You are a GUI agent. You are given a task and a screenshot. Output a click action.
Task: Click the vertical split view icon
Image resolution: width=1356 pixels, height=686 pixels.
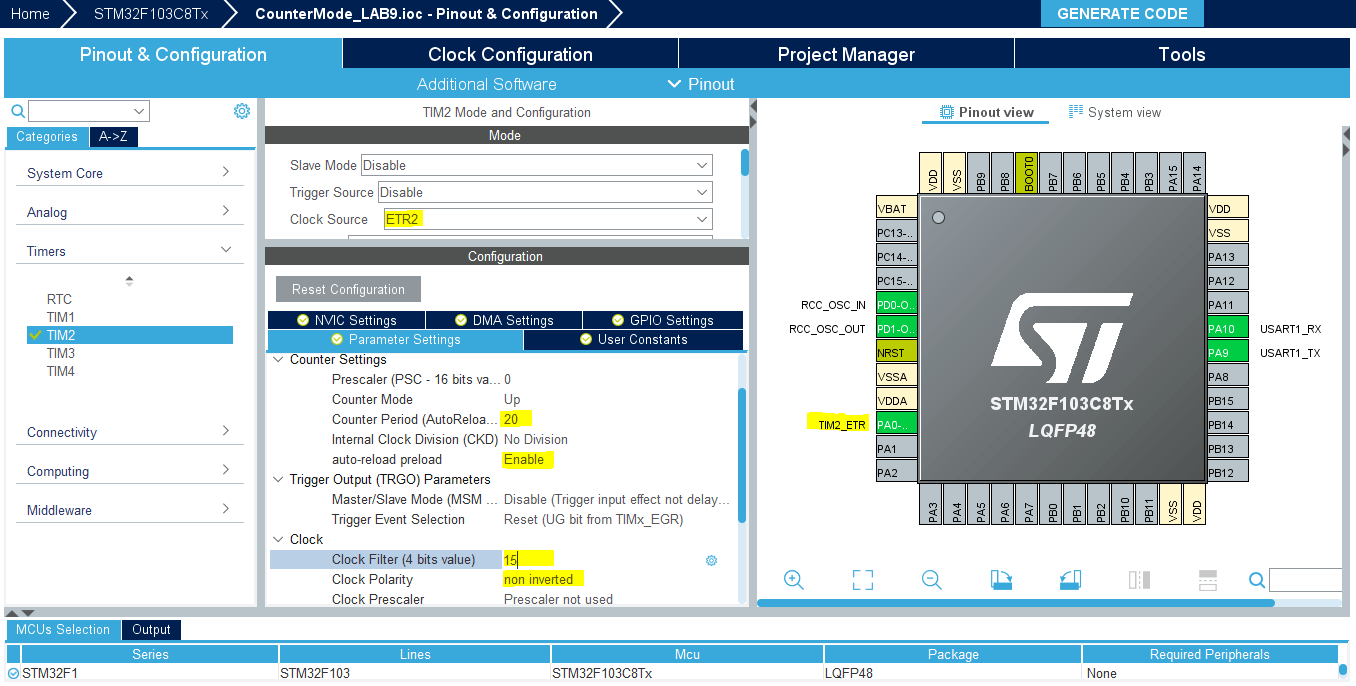pyautogui.click(x=1139, y=580)
